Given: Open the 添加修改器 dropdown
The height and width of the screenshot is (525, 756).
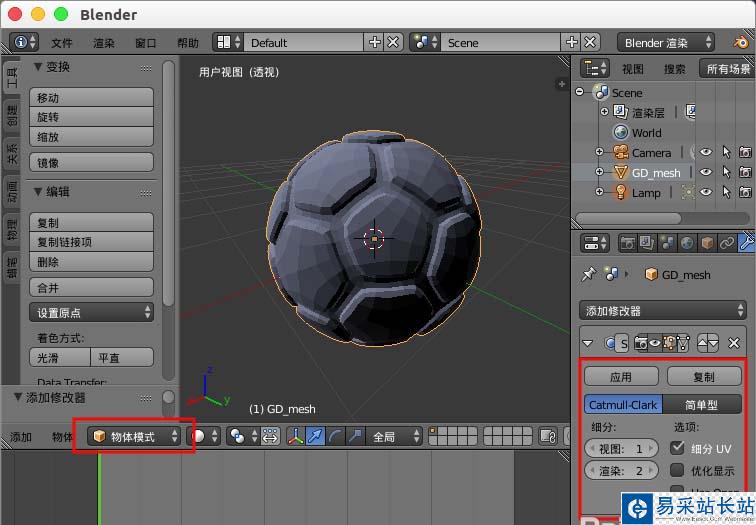Looking at the screenshot, I should click(x=662, y=311).
